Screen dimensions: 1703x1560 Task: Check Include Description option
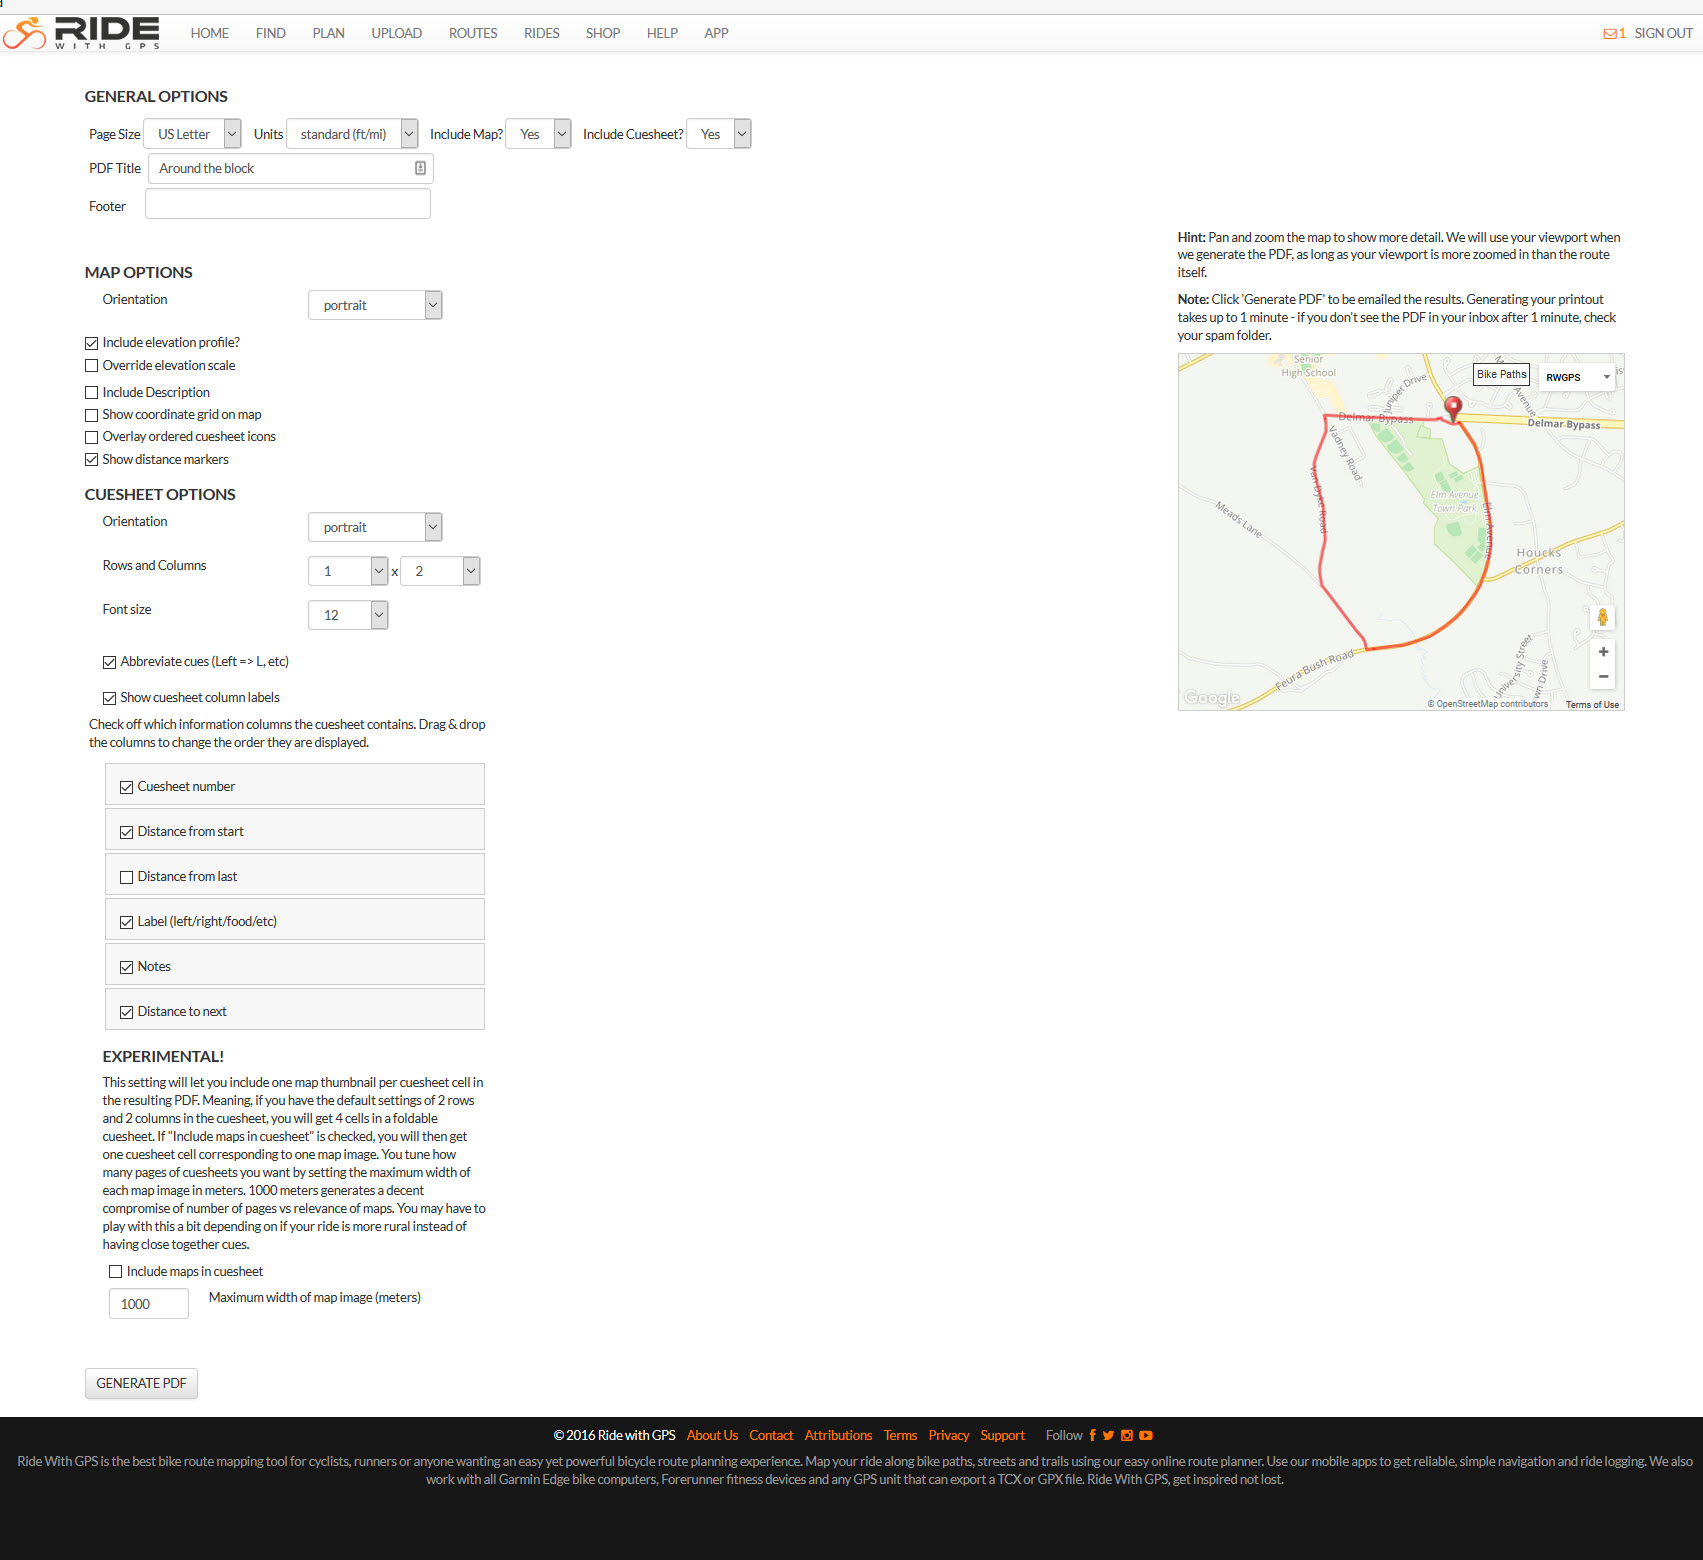[92, 393]
